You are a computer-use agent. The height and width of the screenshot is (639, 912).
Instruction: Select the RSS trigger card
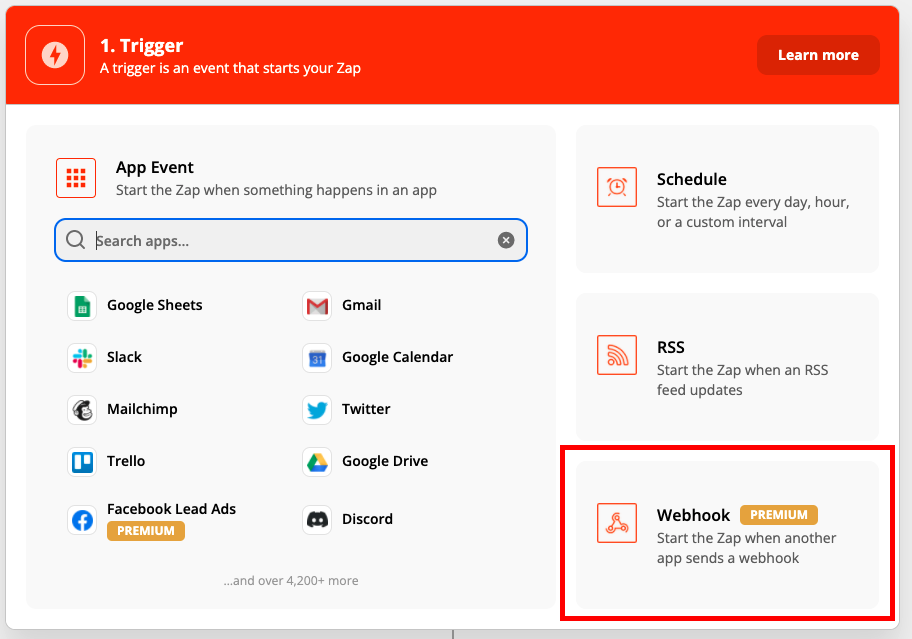click(727, 367)
